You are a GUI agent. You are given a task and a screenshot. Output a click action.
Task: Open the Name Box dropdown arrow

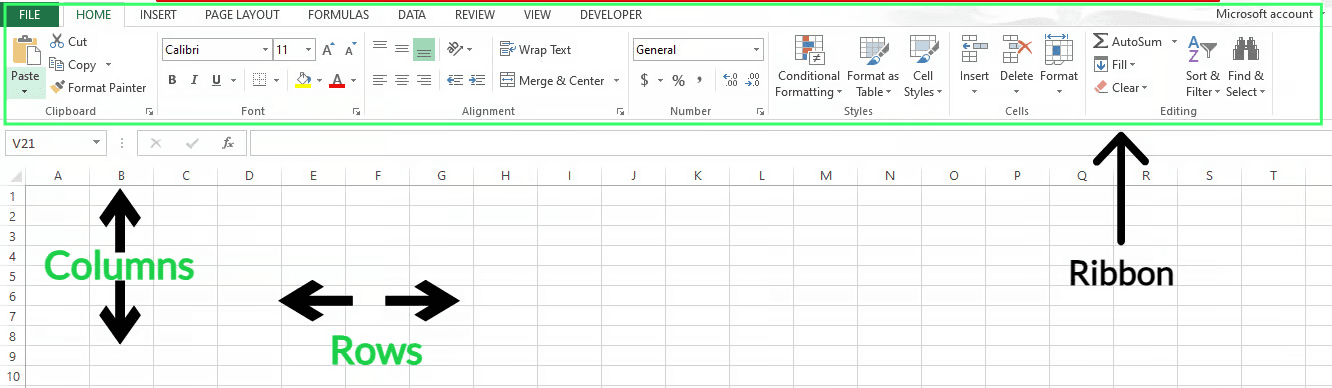coord(97,143)
